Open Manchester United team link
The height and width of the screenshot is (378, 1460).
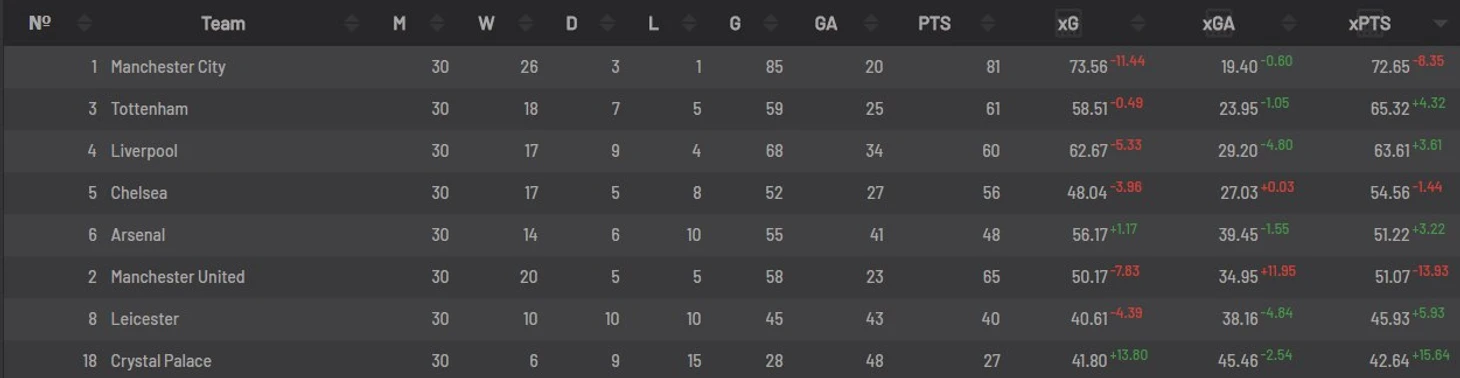178,277
